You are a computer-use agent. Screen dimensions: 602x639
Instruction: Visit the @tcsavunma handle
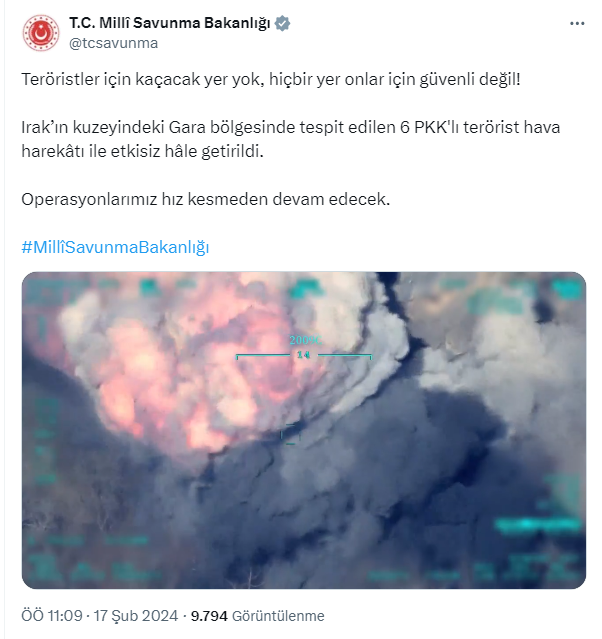pyautogui.click(x=113, y=43)
